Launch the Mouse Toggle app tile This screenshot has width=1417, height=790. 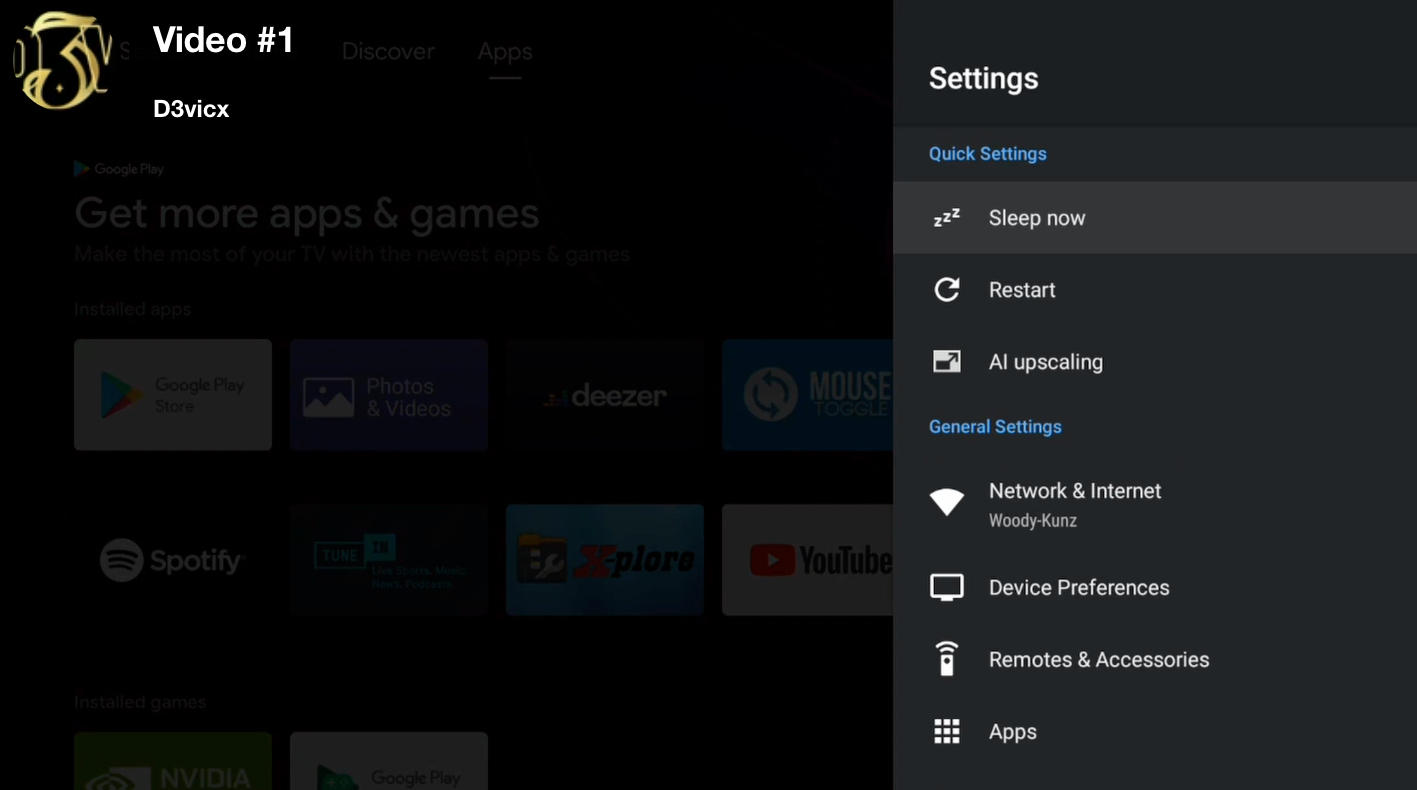(x=807, y=395)
